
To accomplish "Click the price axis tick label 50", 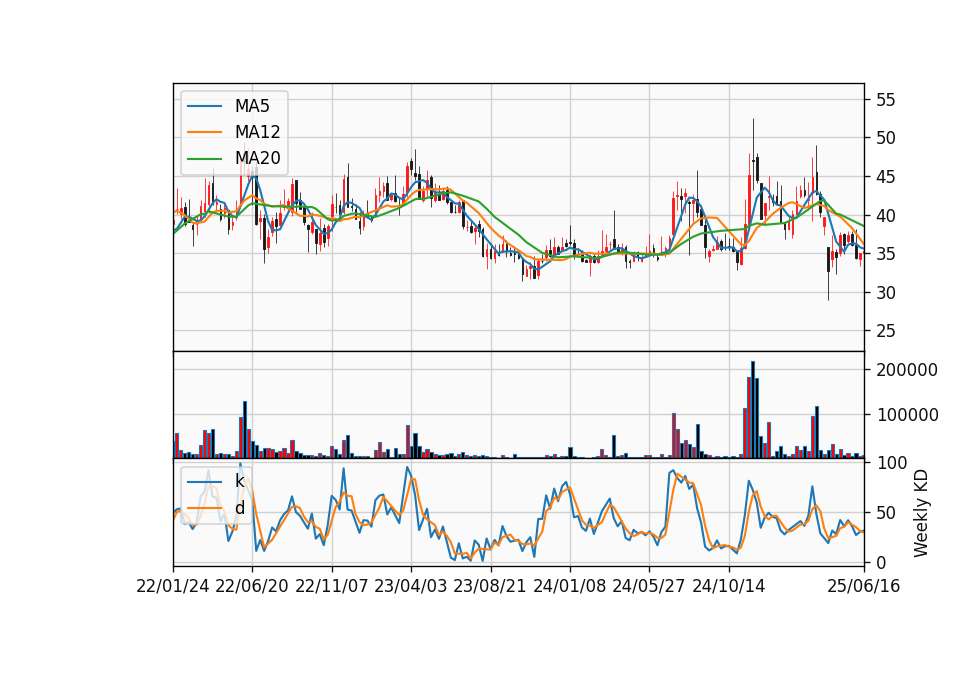I will pyautogui.click(x=885, y=138).
